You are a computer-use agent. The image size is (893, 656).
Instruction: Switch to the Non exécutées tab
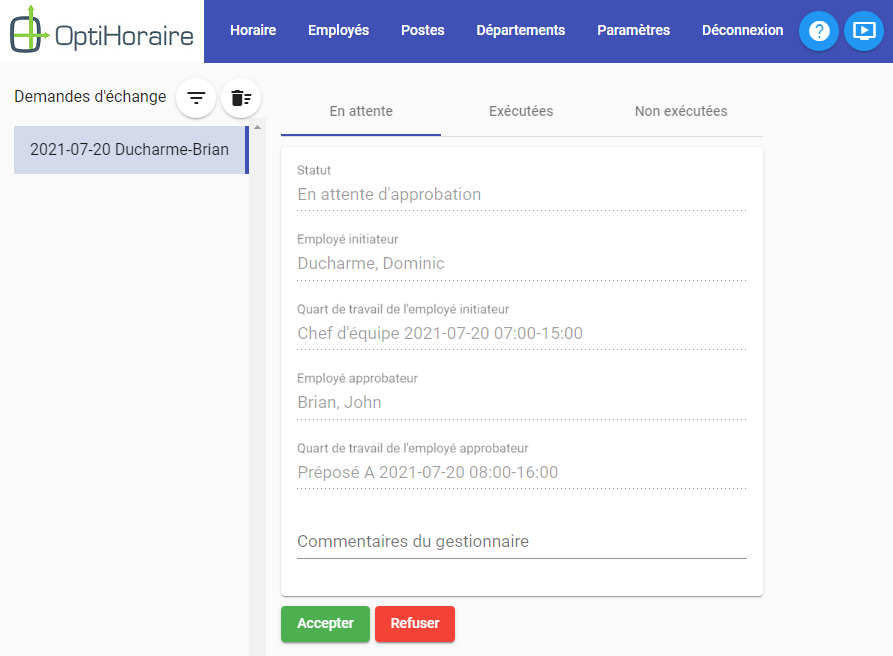681,112
